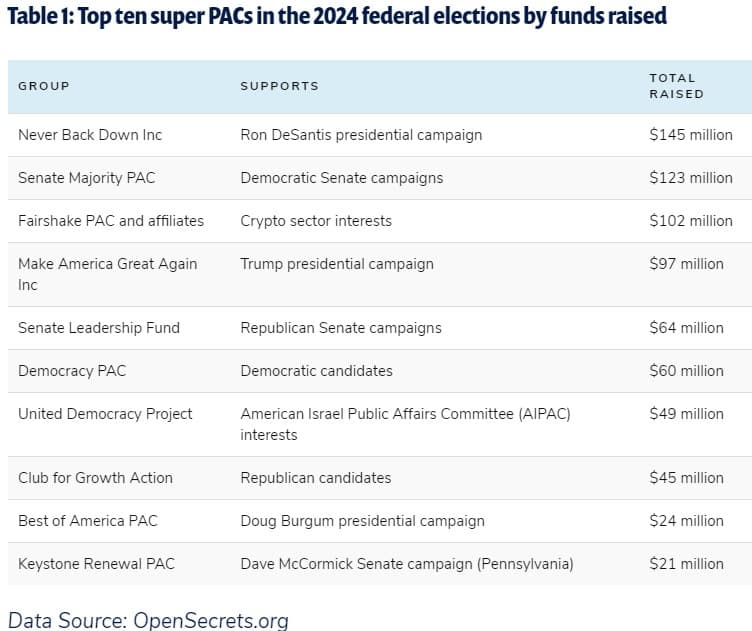Click the Crypto sector interests cell

[x=316, y=221]
